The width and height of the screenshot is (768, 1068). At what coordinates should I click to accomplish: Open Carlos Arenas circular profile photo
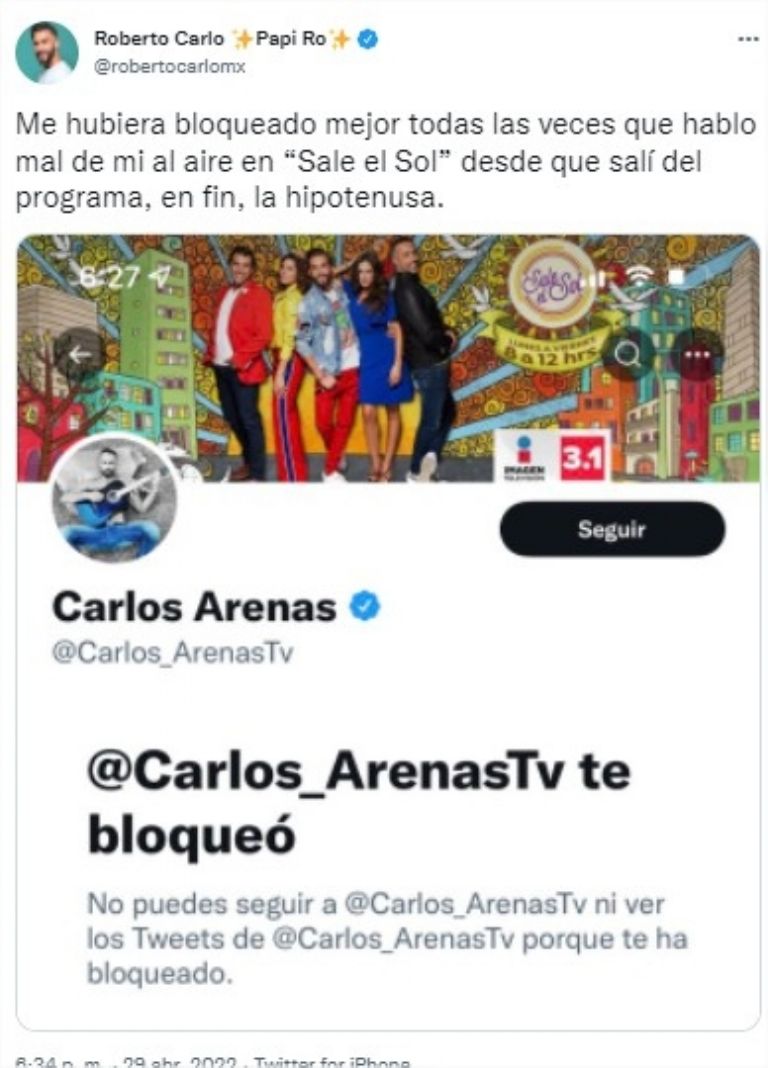point(114,497)
